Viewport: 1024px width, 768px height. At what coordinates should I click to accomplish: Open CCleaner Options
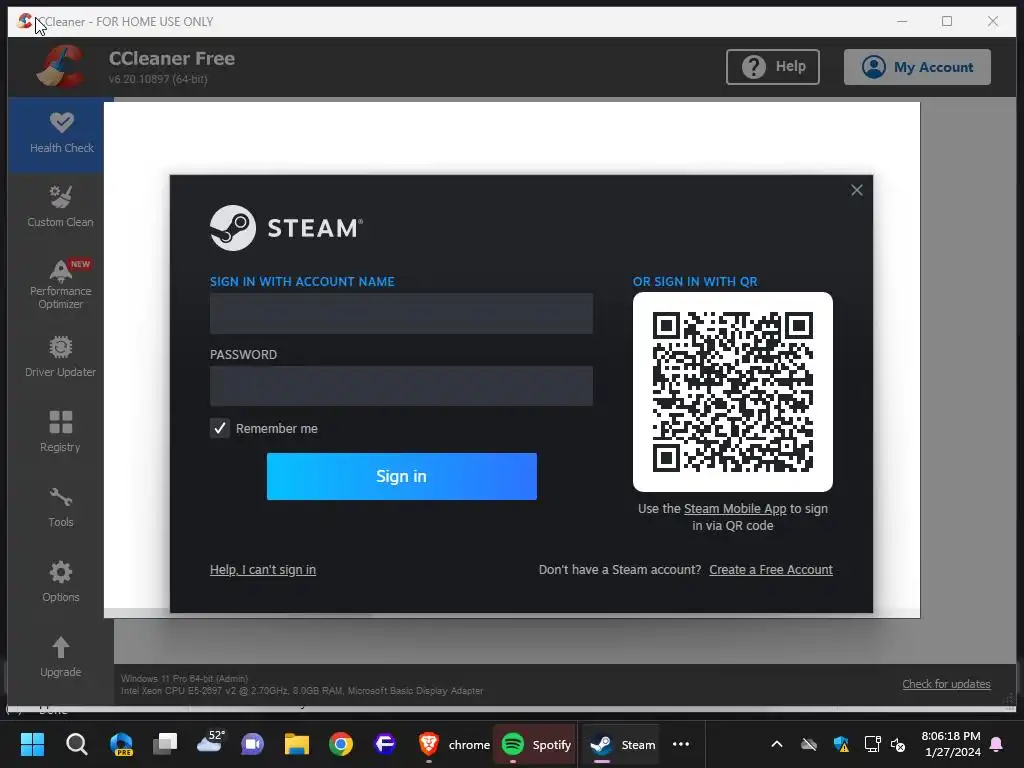60,583
